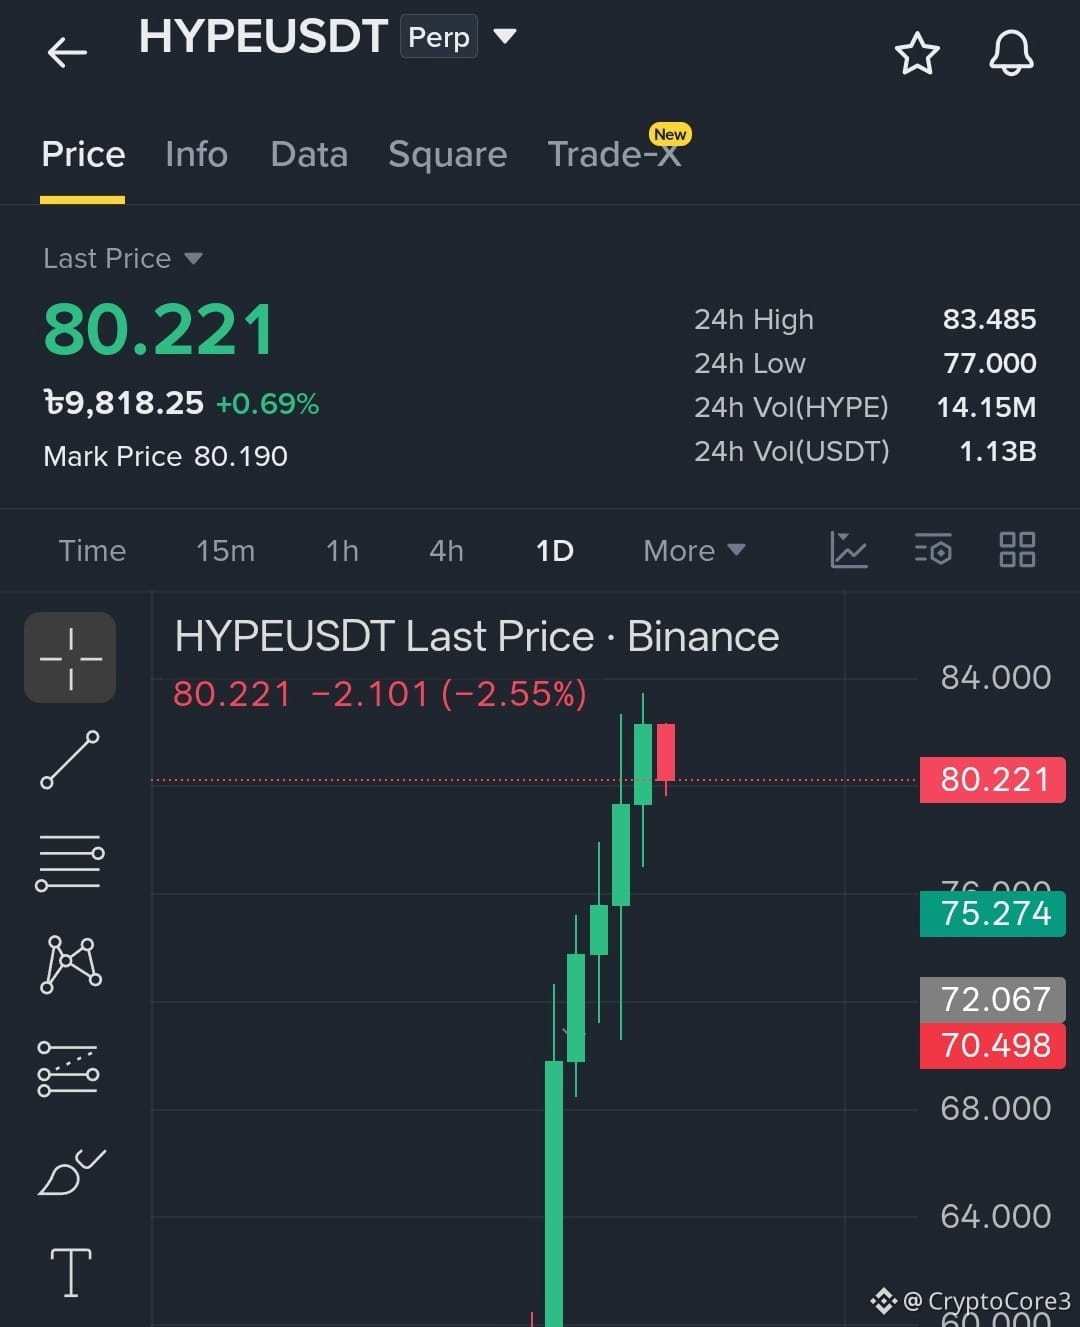Image resolution: width=1080 pixels, height=1327 pixels.
Task: Click the +0.69% change text
Action: point(267,404)
